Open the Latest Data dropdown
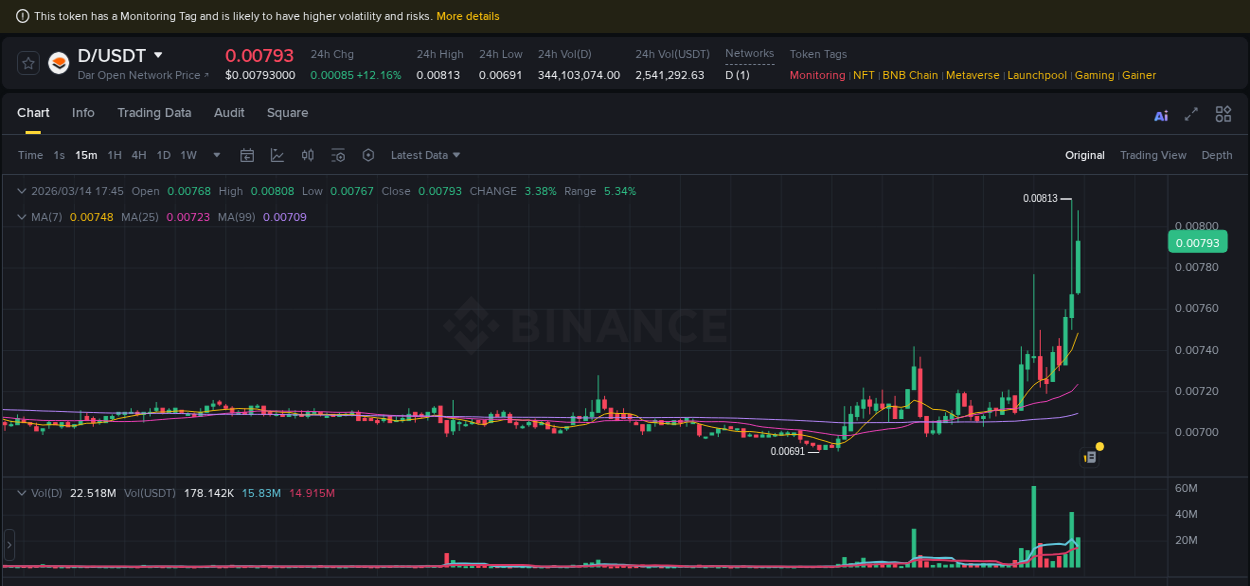Screen dimensions: 1250x586 coord(424,155)
